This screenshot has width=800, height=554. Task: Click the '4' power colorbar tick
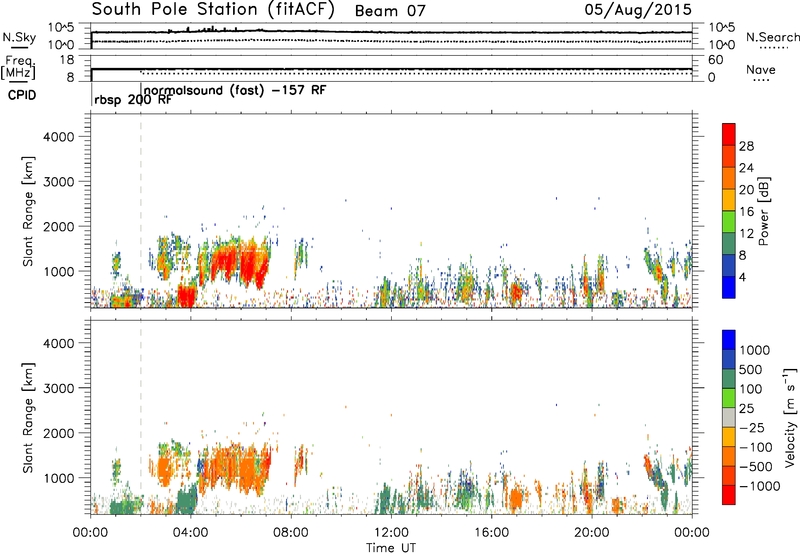point(743,277)
